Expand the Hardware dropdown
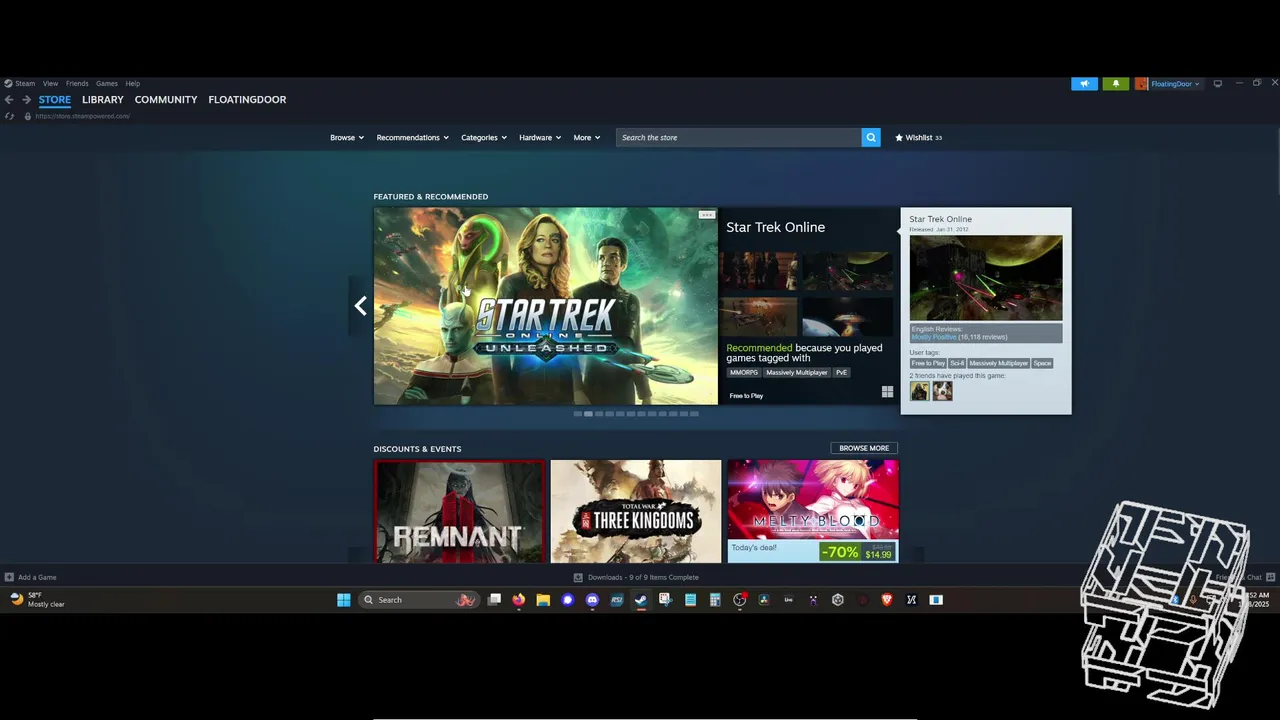The height and width of the screenshot is (720, 1280). [x=540, y=137]
